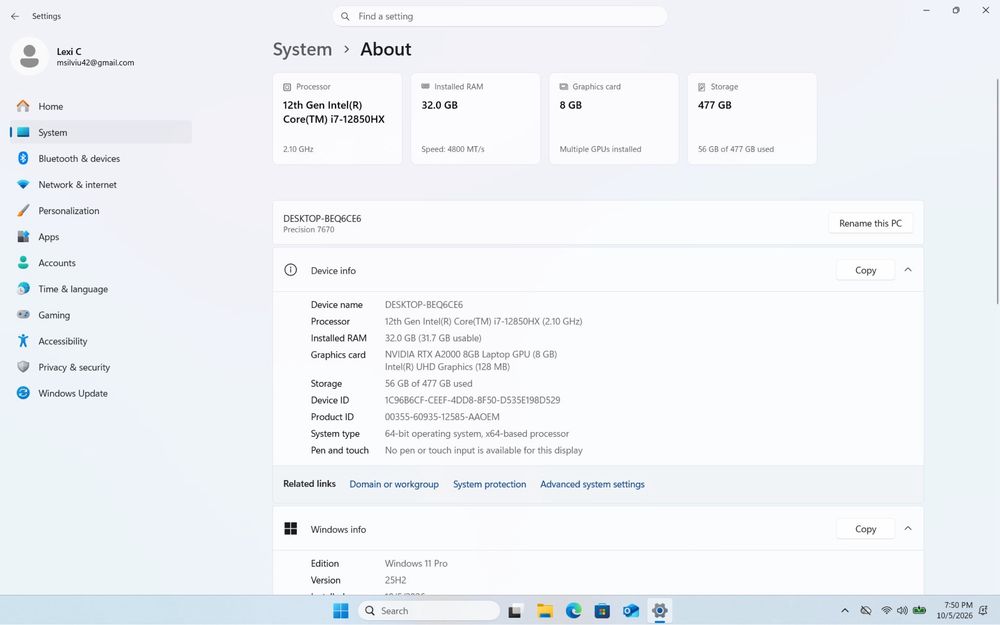This screenshot has width=1000, height=625.
Task: Open System protection link
Action: 490,484
